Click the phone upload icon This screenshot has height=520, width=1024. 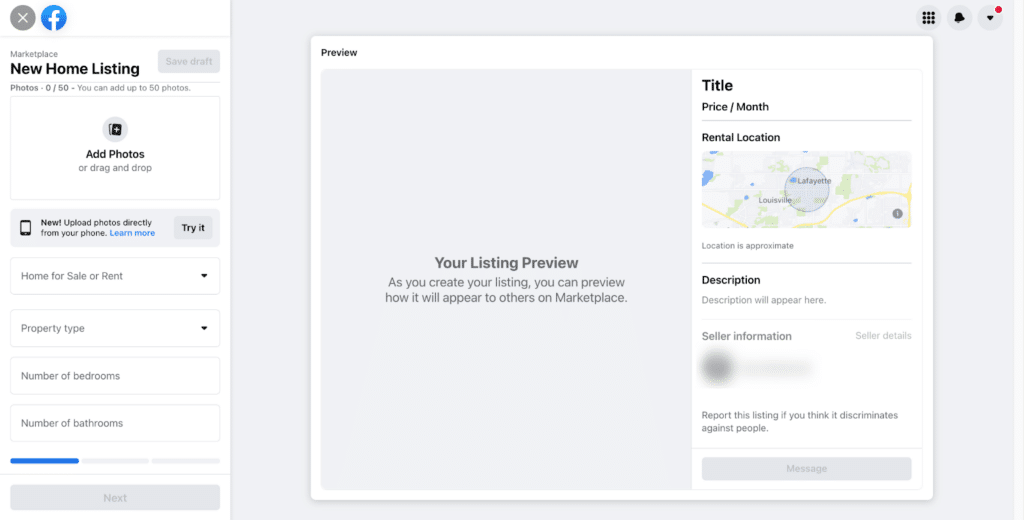click(25, 227)
